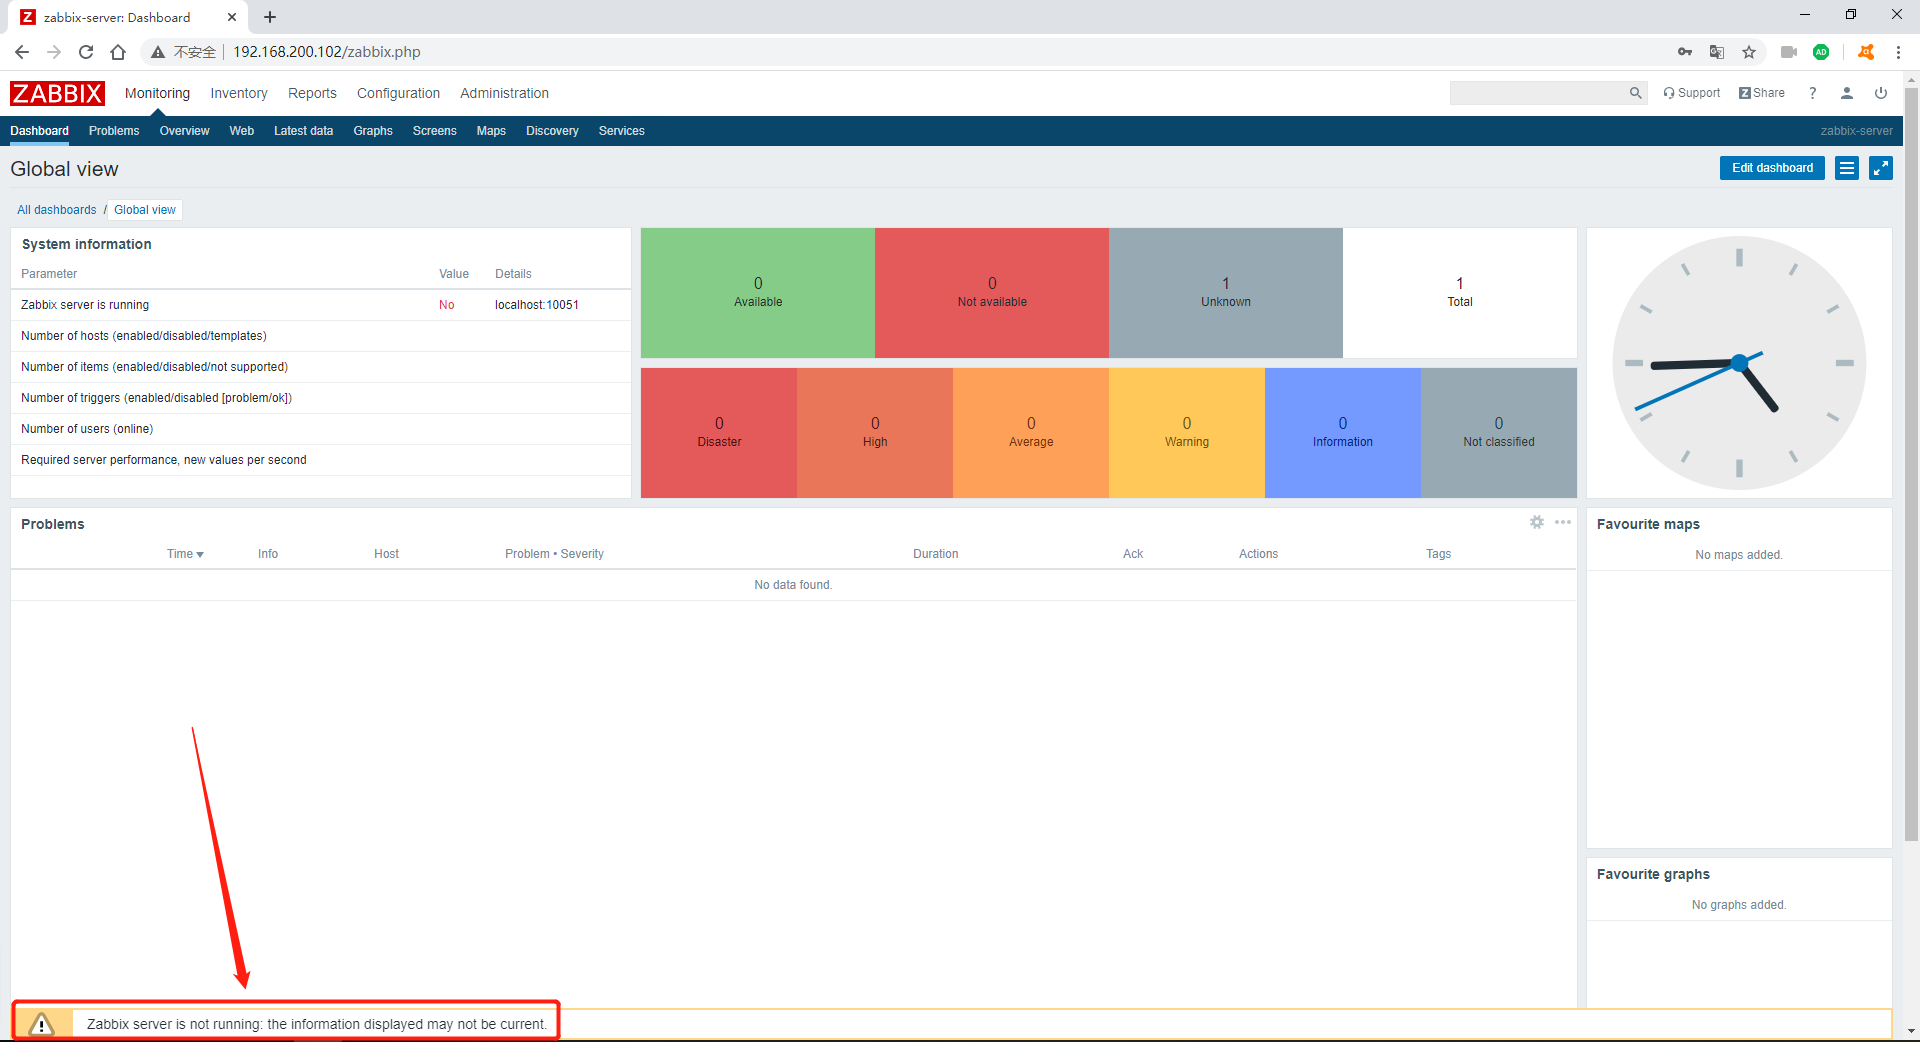Click the red Not available tile
This screenshot has width=1920, height=1042.
click(x=992, y=293)
